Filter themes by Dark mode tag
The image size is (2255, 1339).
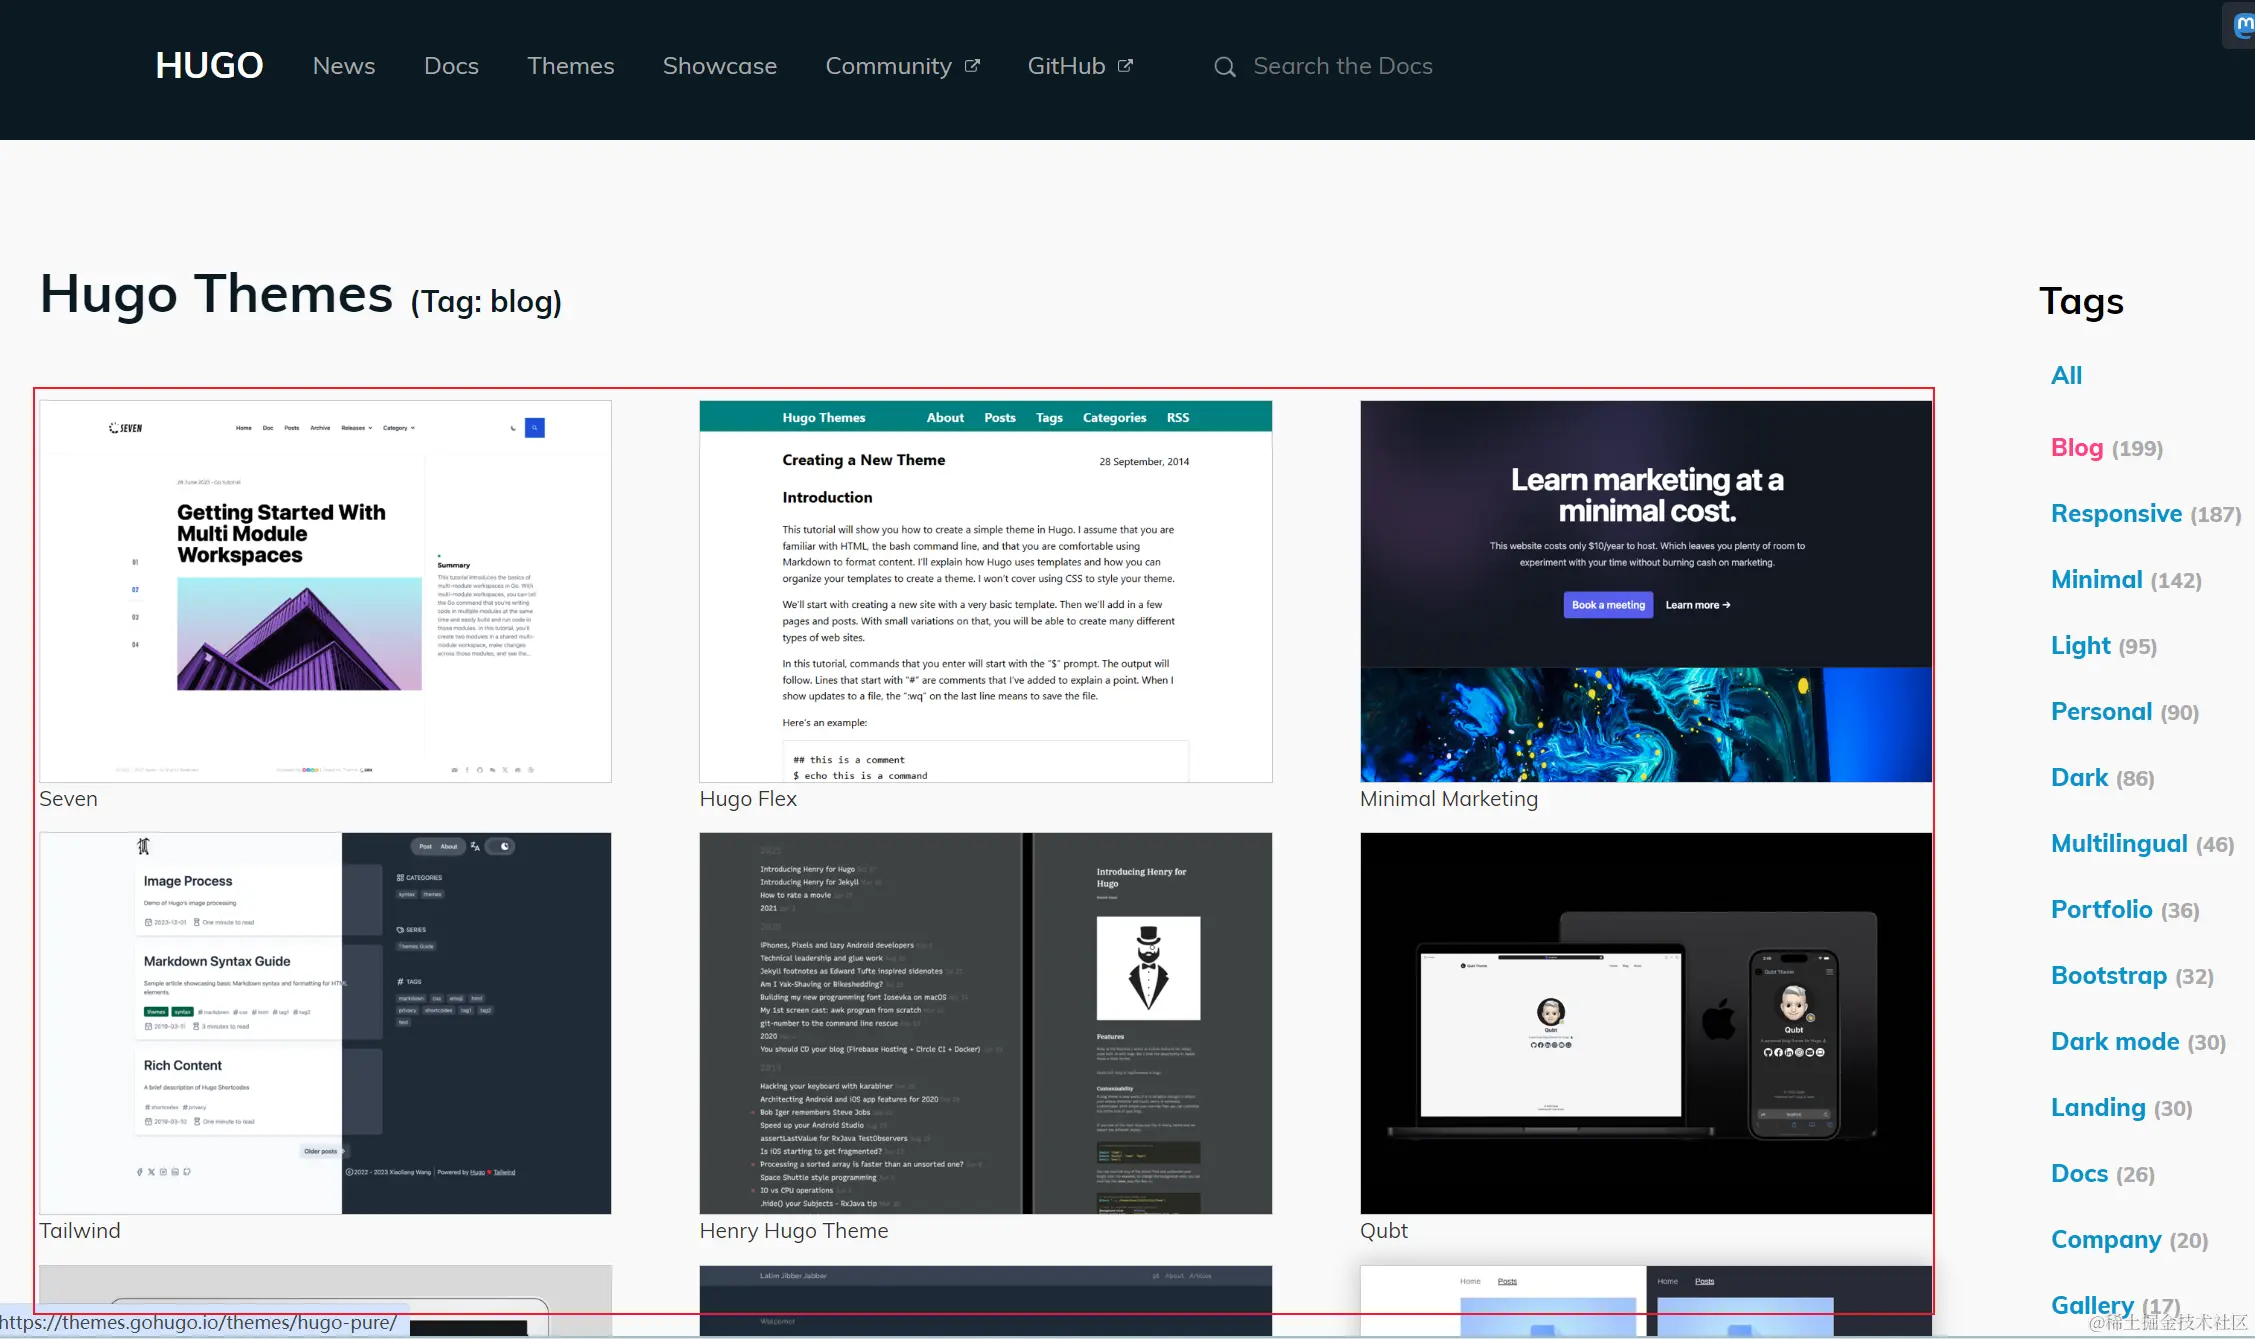coord(2115,1041)
